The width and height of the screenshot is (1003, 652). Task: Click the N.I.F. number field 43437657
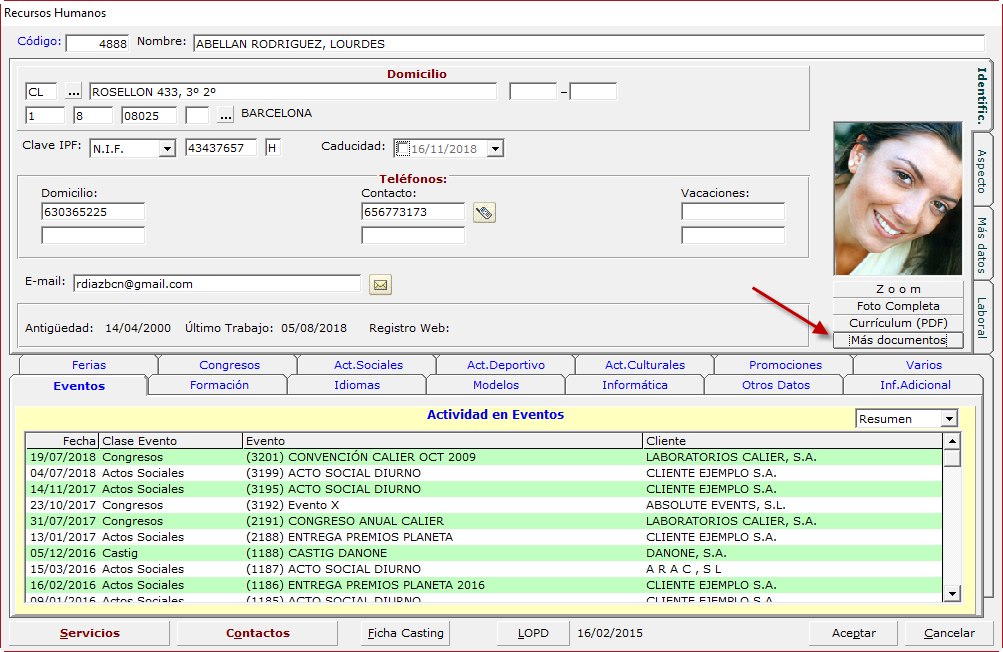[221, 148]
